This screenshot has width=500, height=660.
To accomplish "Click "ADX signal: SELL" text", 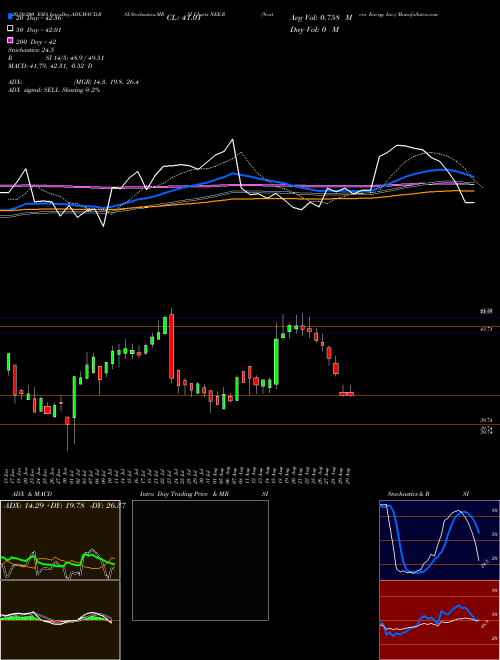I will (x=34, y=90).
